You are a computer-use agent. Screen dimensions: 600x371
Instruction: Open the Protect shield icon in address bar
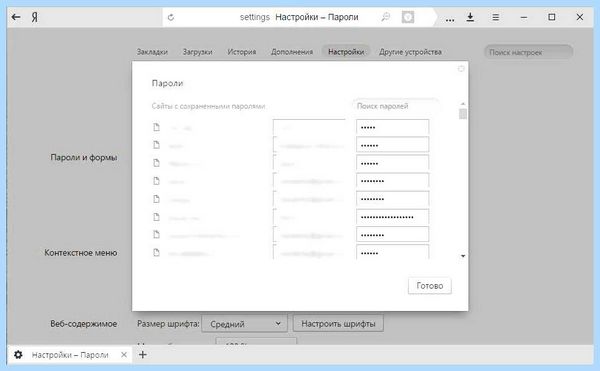[408, 17]
